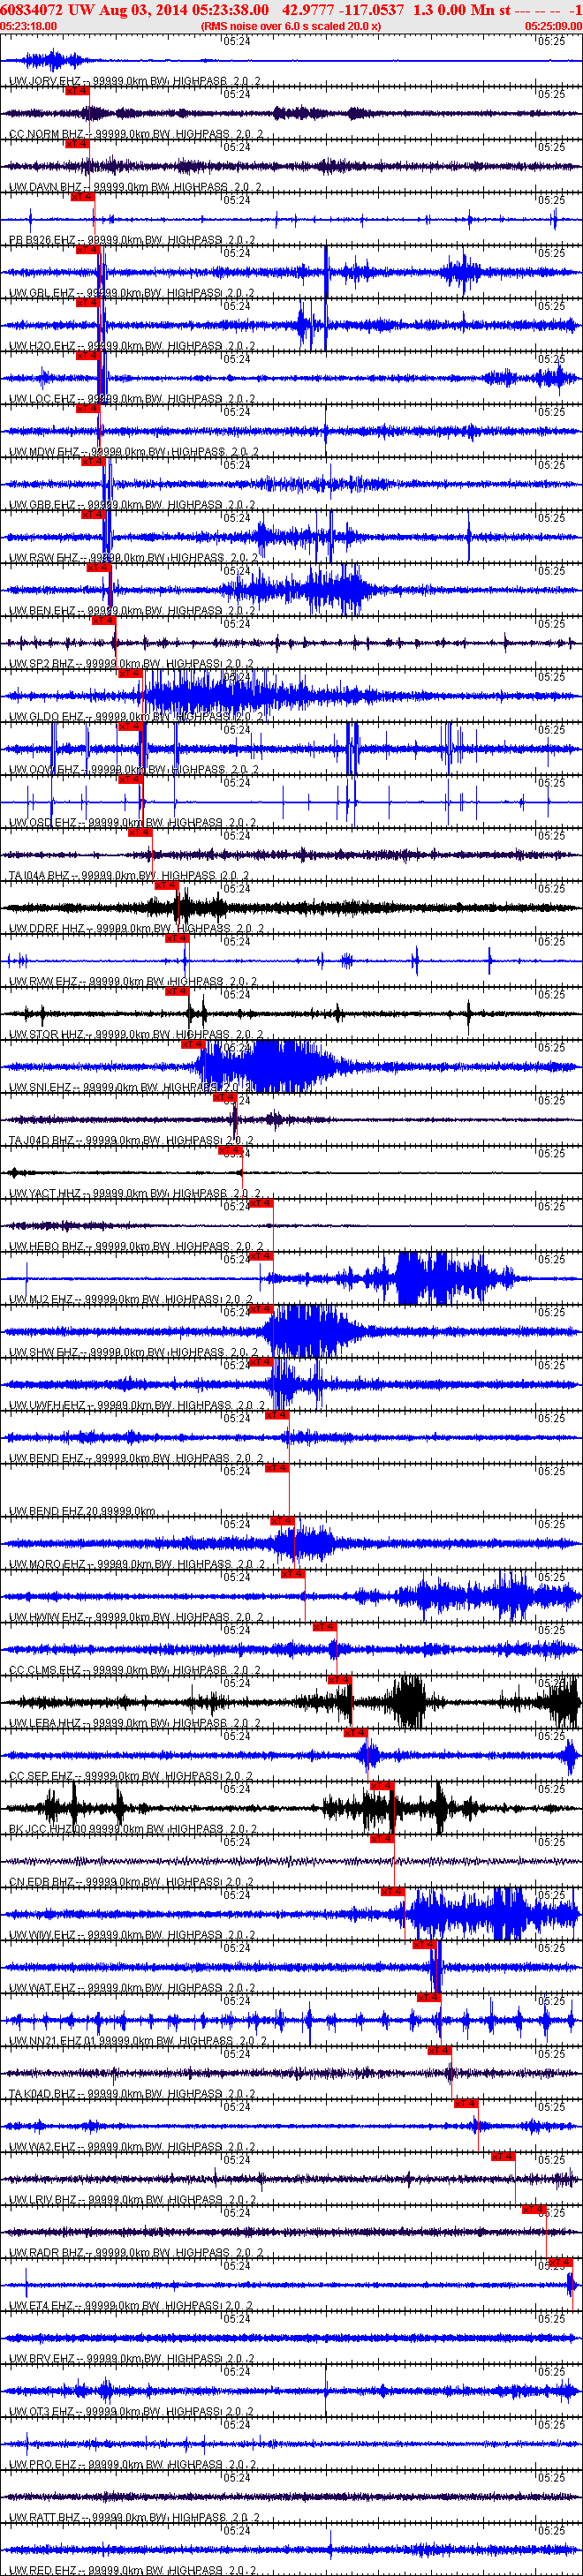583x2576 pixels.
Task: Select the UW.MJ2.EHZ station label
Action: pos(41,1300)
